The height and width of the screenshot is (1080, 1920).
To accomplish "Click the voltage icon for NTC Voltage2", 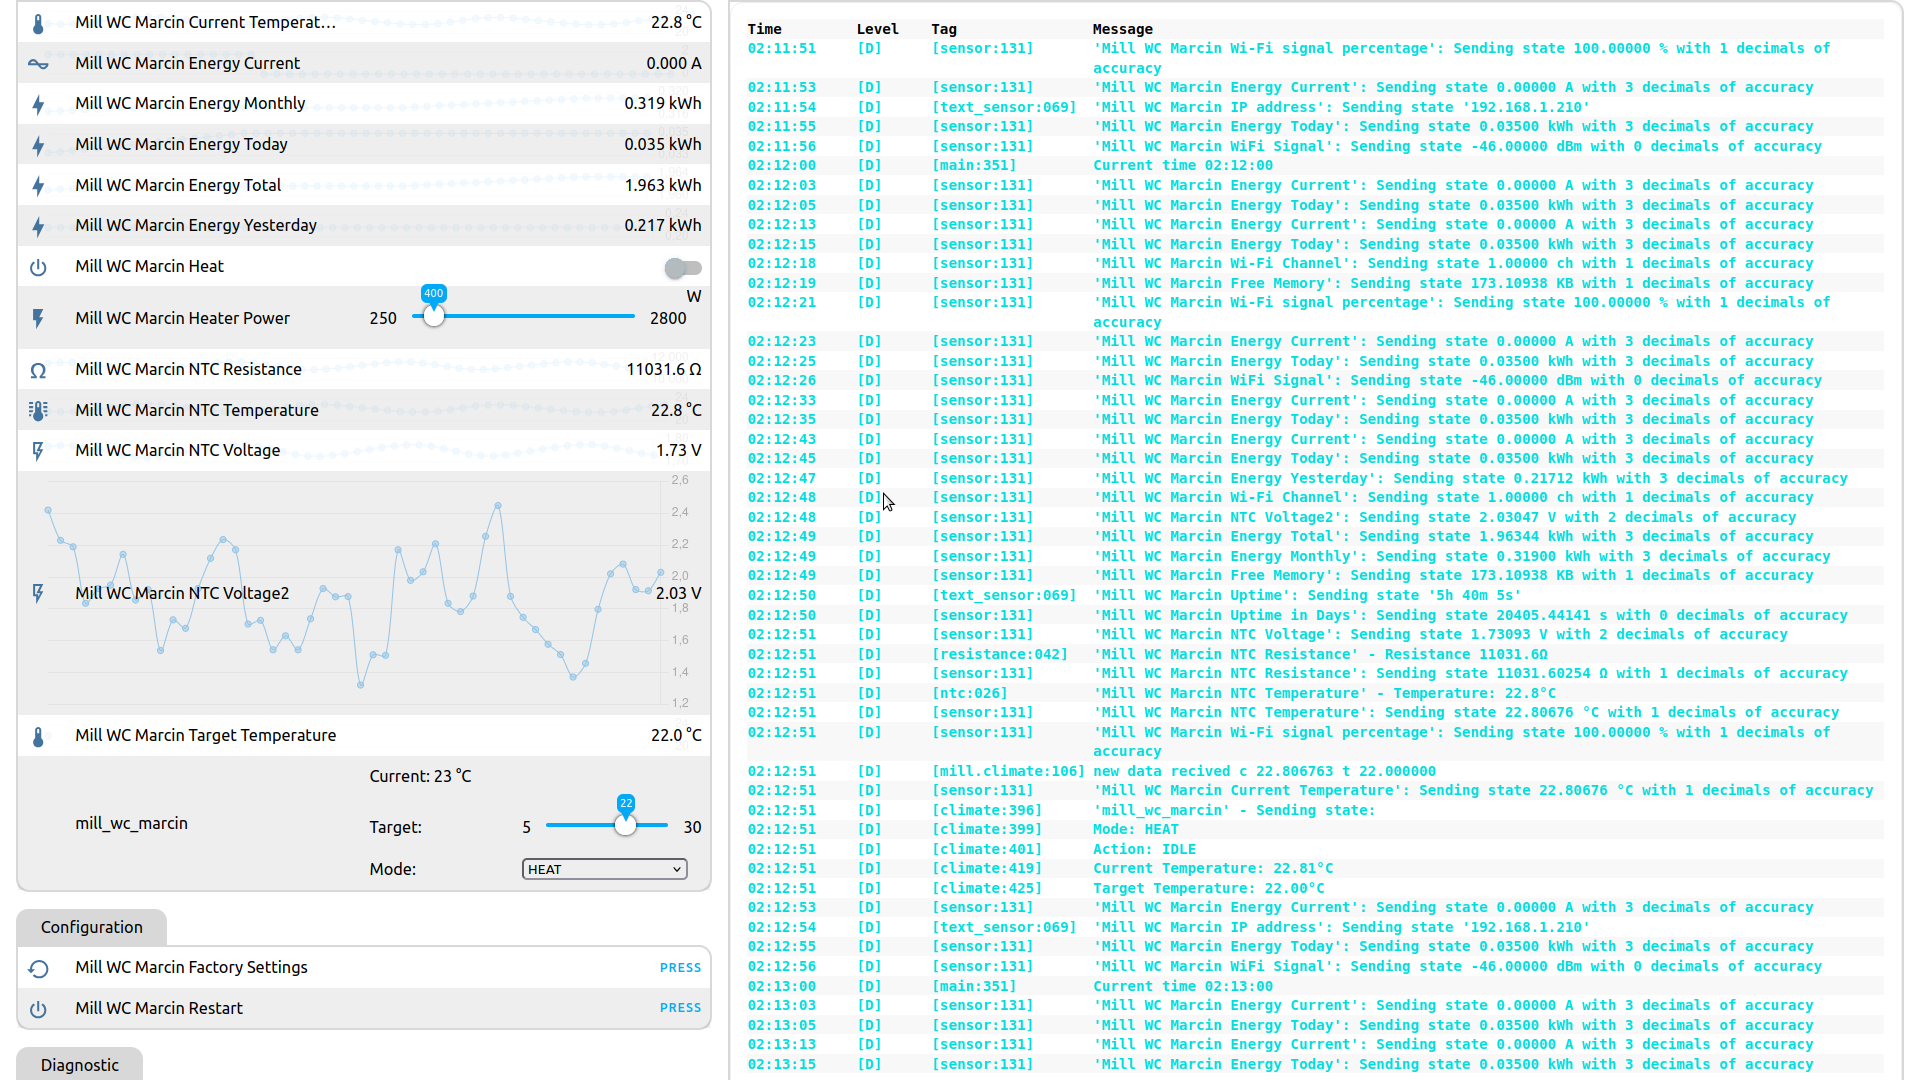I will (38, 593).
